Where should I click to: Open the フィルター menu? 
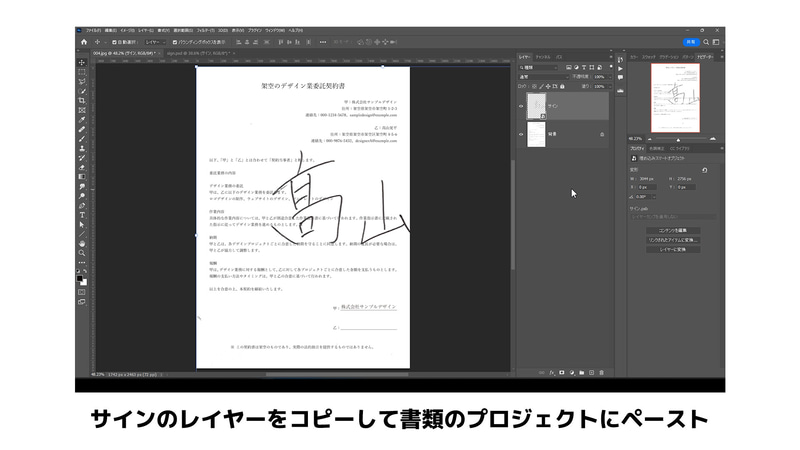pyautogui.click(x=206, y=31)
